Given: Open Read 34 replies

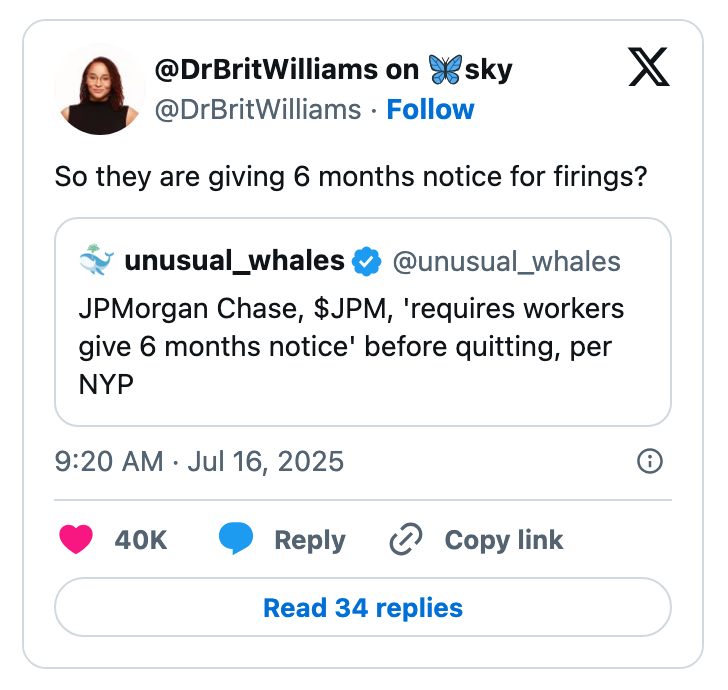Looking at the screenshot, I should click(x=362, y=607).
